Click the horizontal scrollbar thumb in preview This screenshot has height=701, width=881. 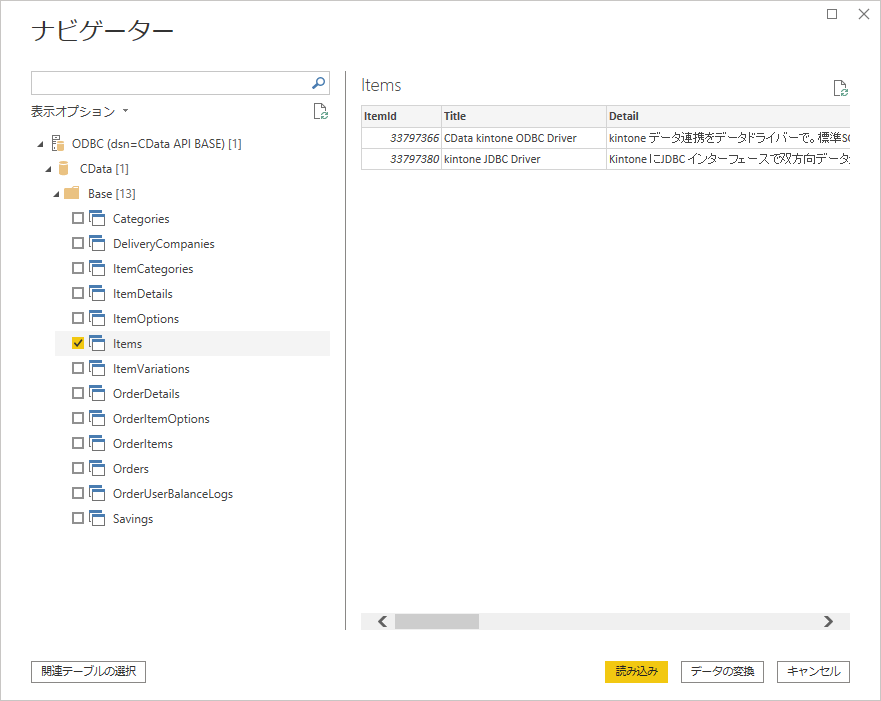point(437,621)
